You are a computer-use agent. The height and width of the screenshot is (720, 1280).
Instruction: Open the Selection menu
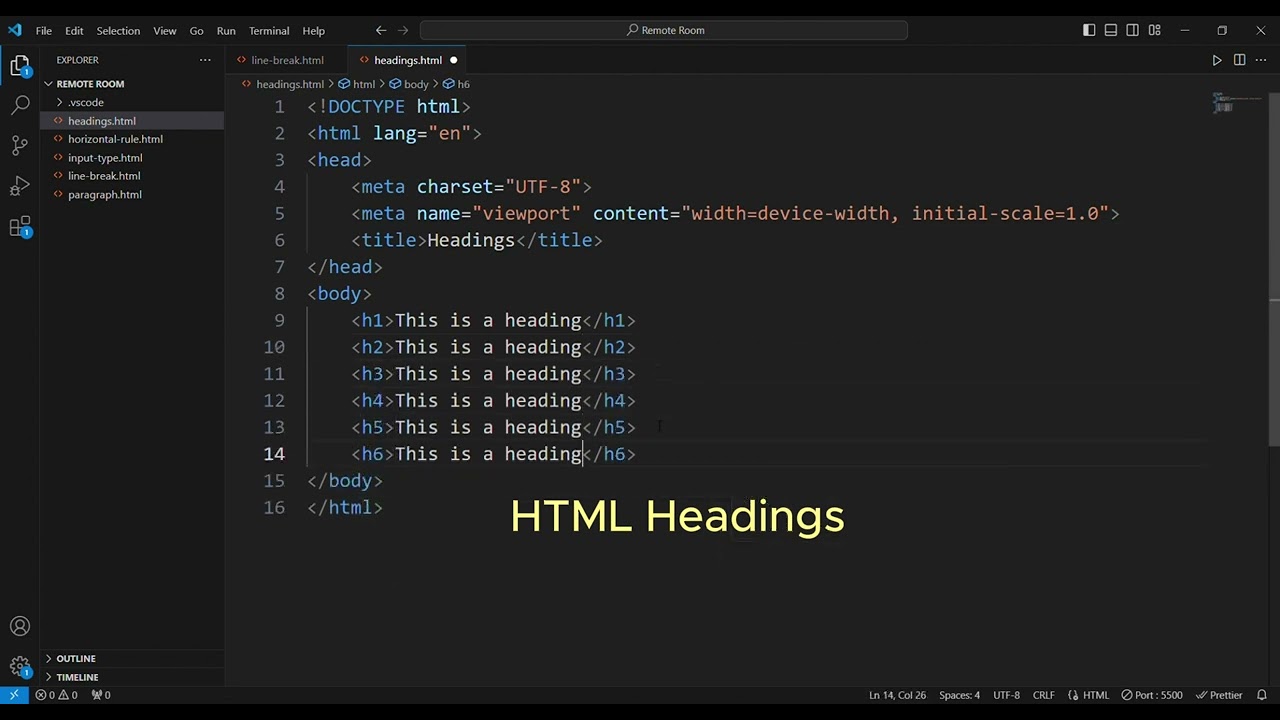pos(118,30)
